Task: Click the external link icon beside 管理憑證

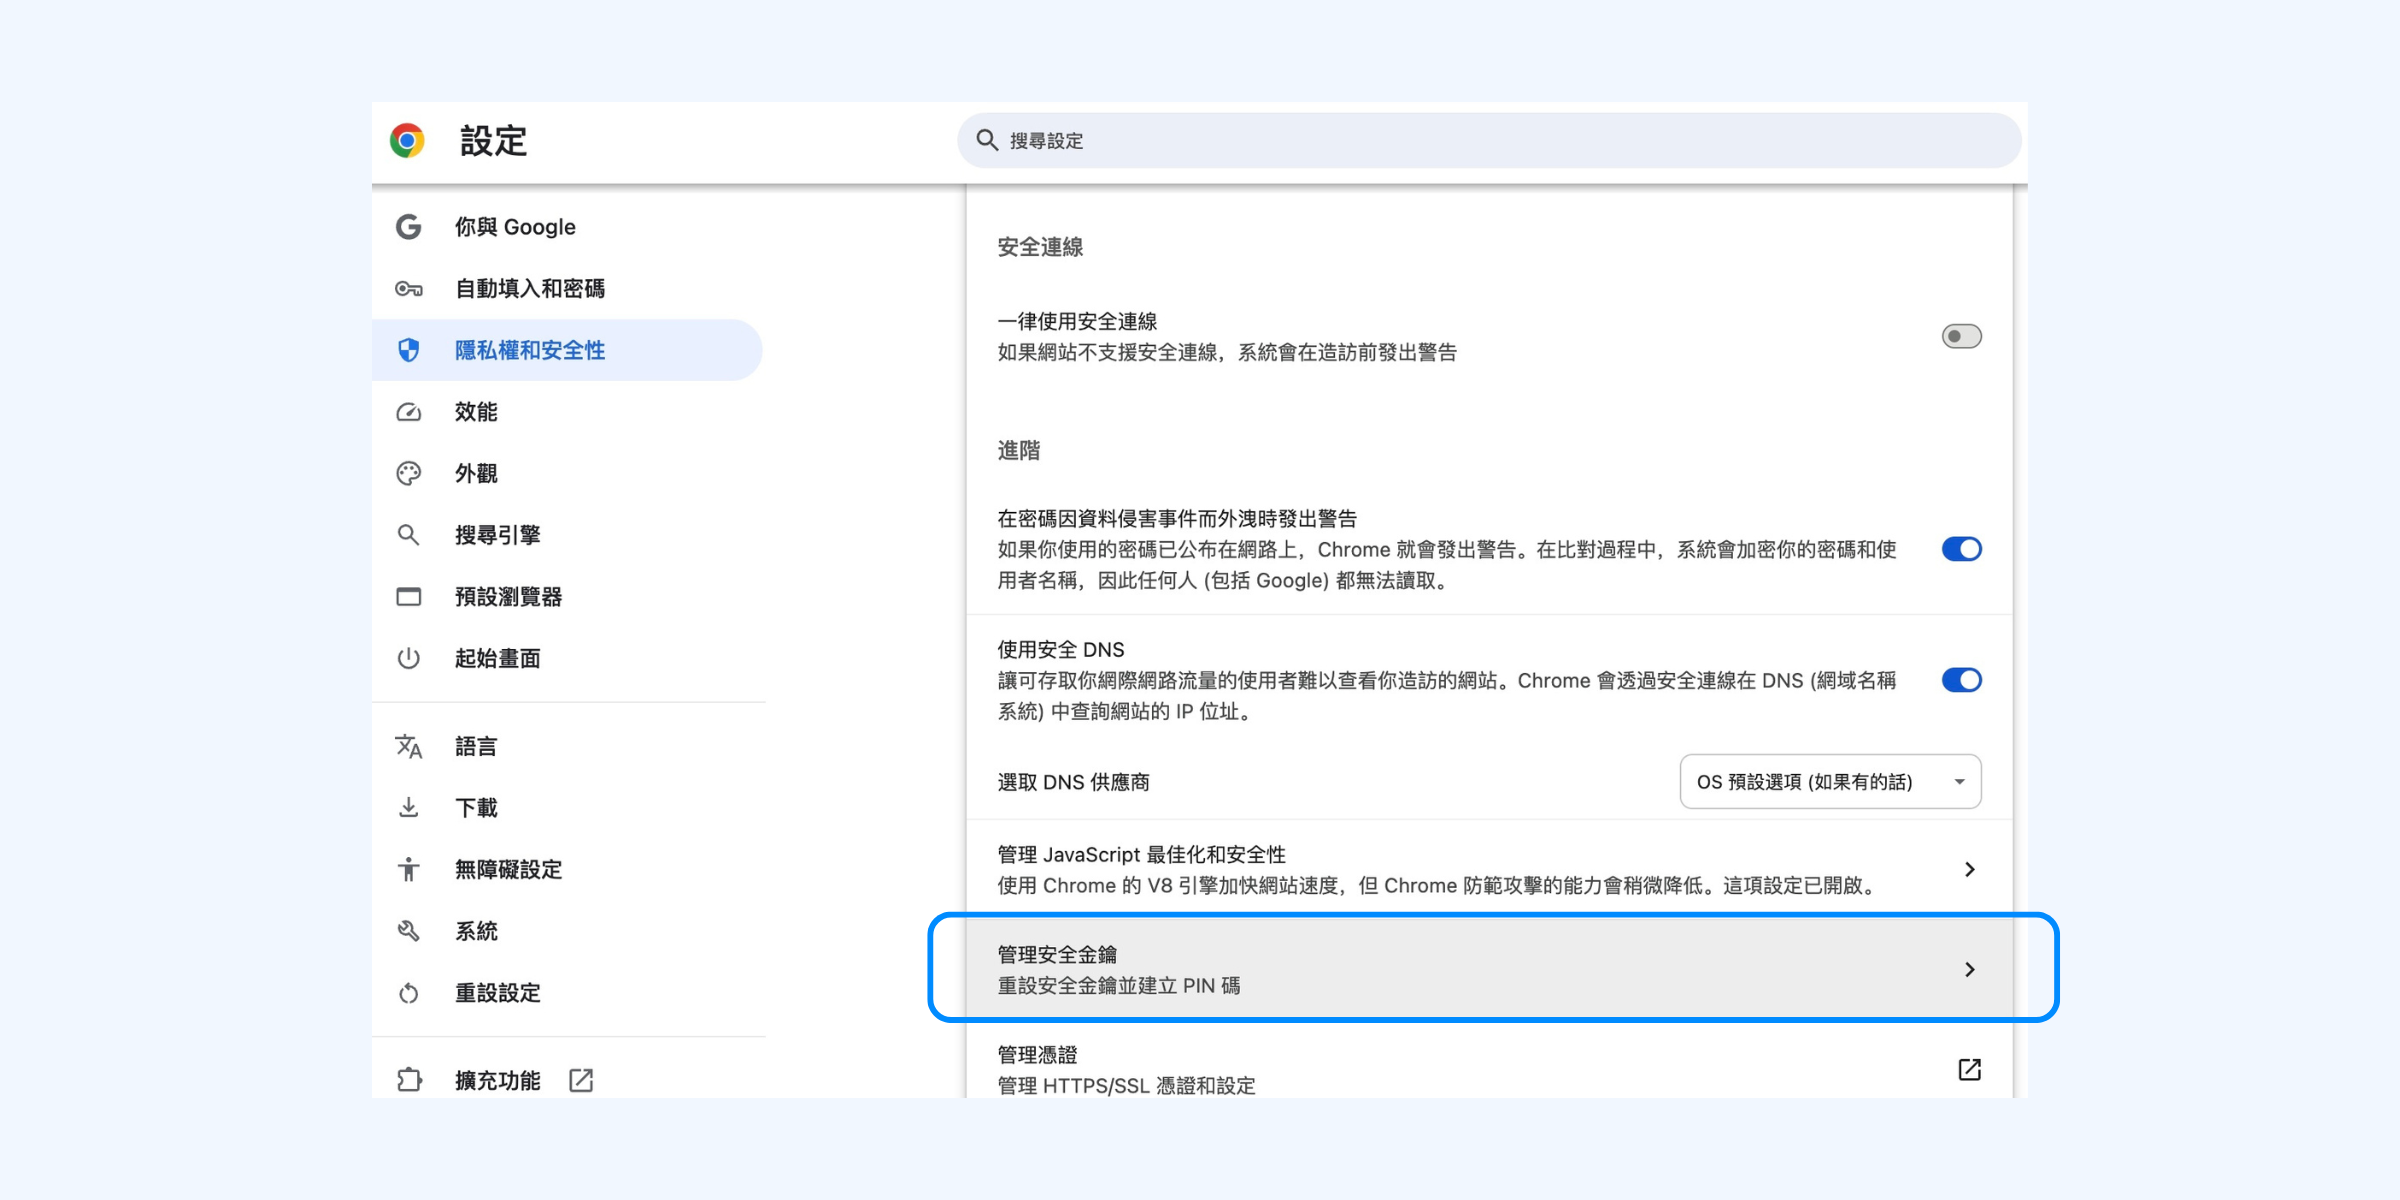Action: point(1969,1069)
